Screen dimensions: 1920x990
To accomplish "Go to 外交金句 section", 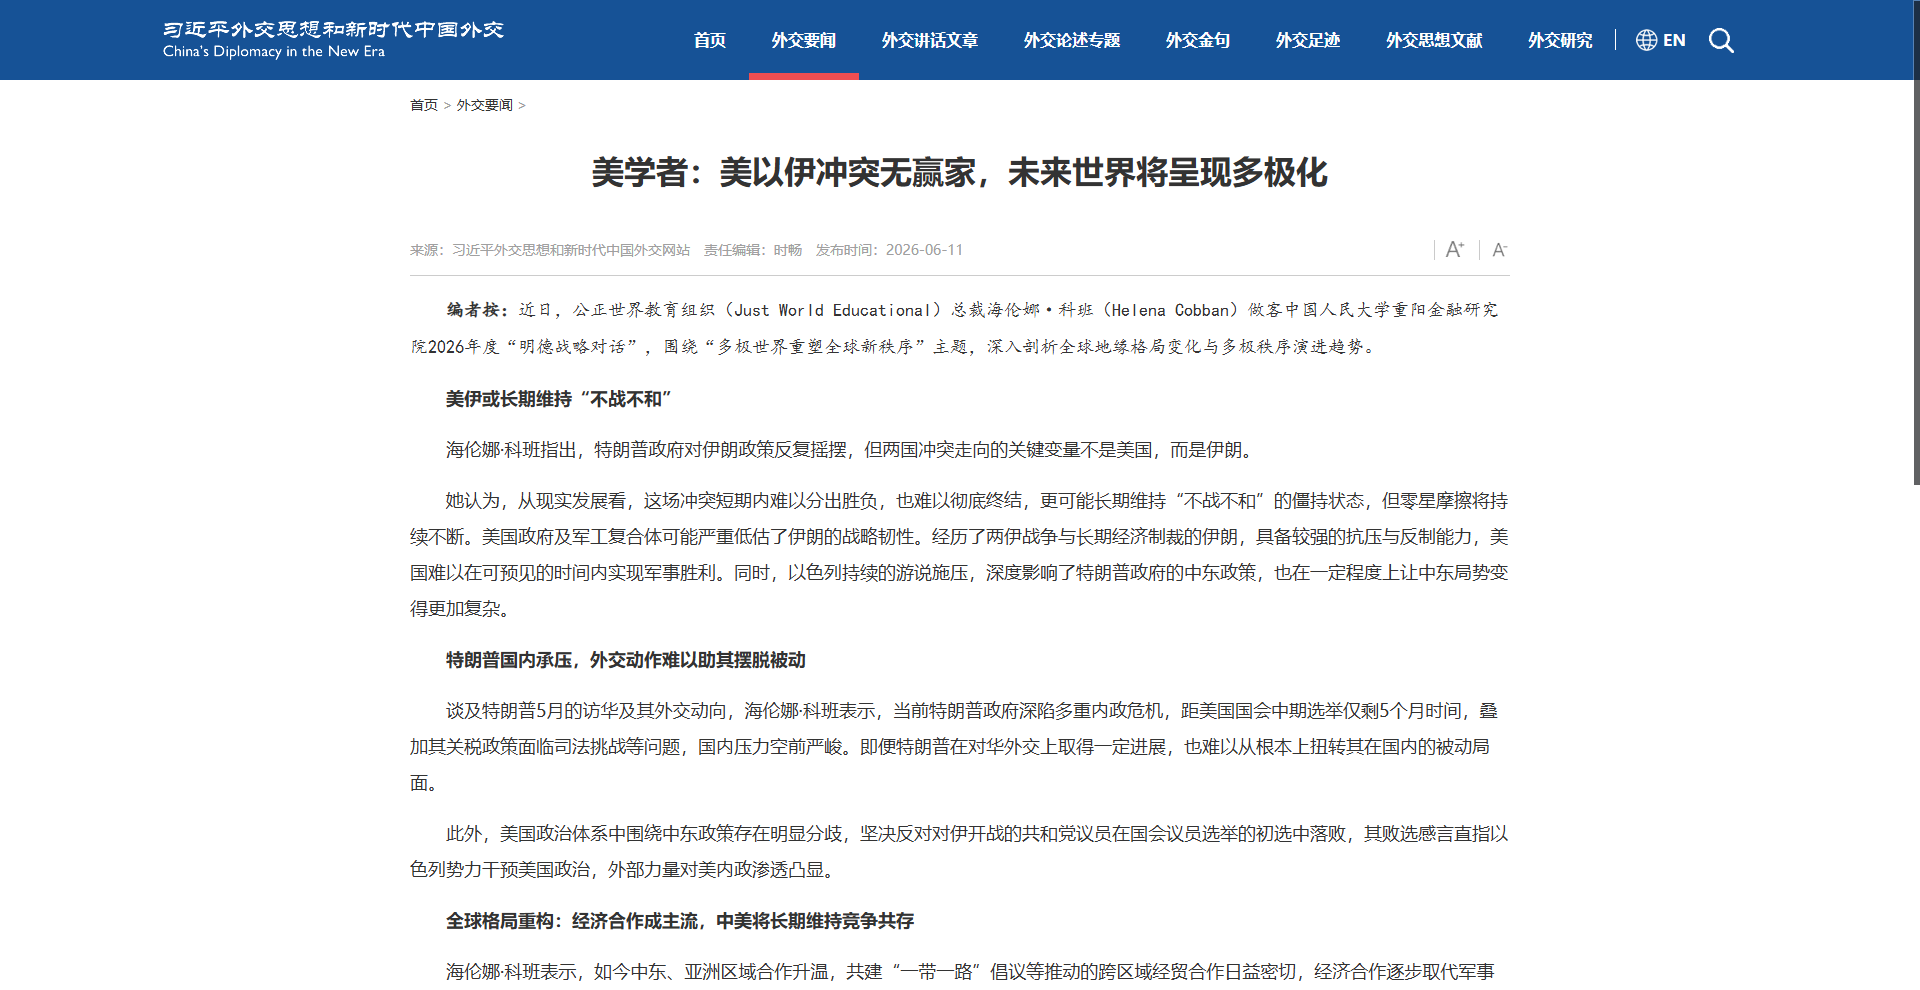I will (x=1198, y=40).
